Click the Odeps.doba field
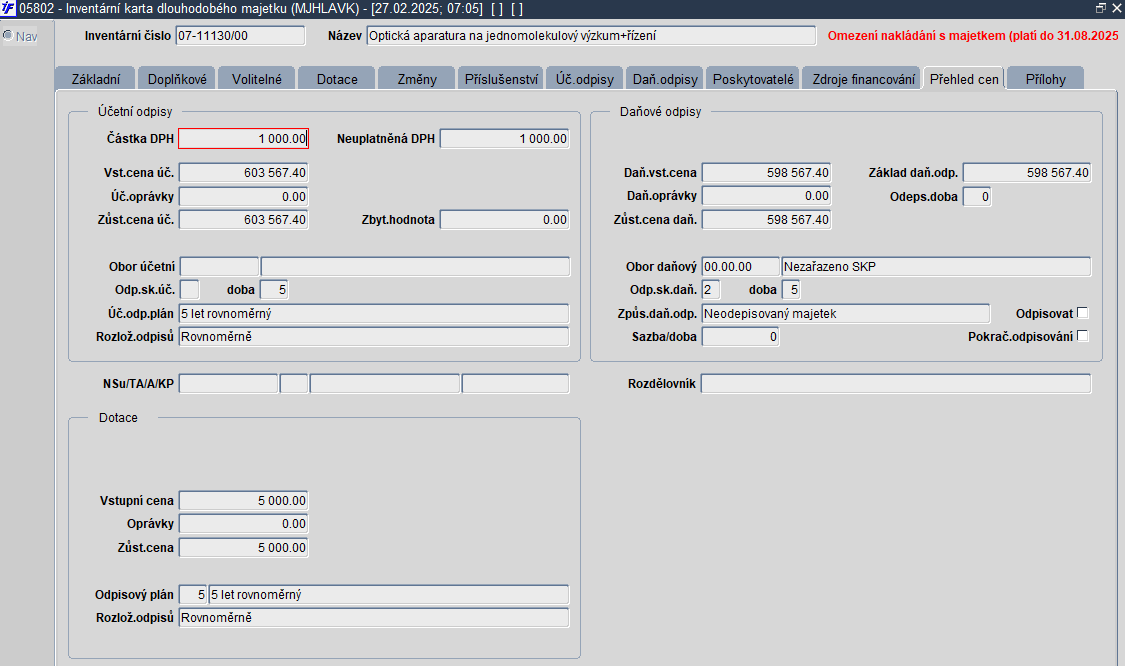This screenshot has width=1125, height=666. [976, 196]
